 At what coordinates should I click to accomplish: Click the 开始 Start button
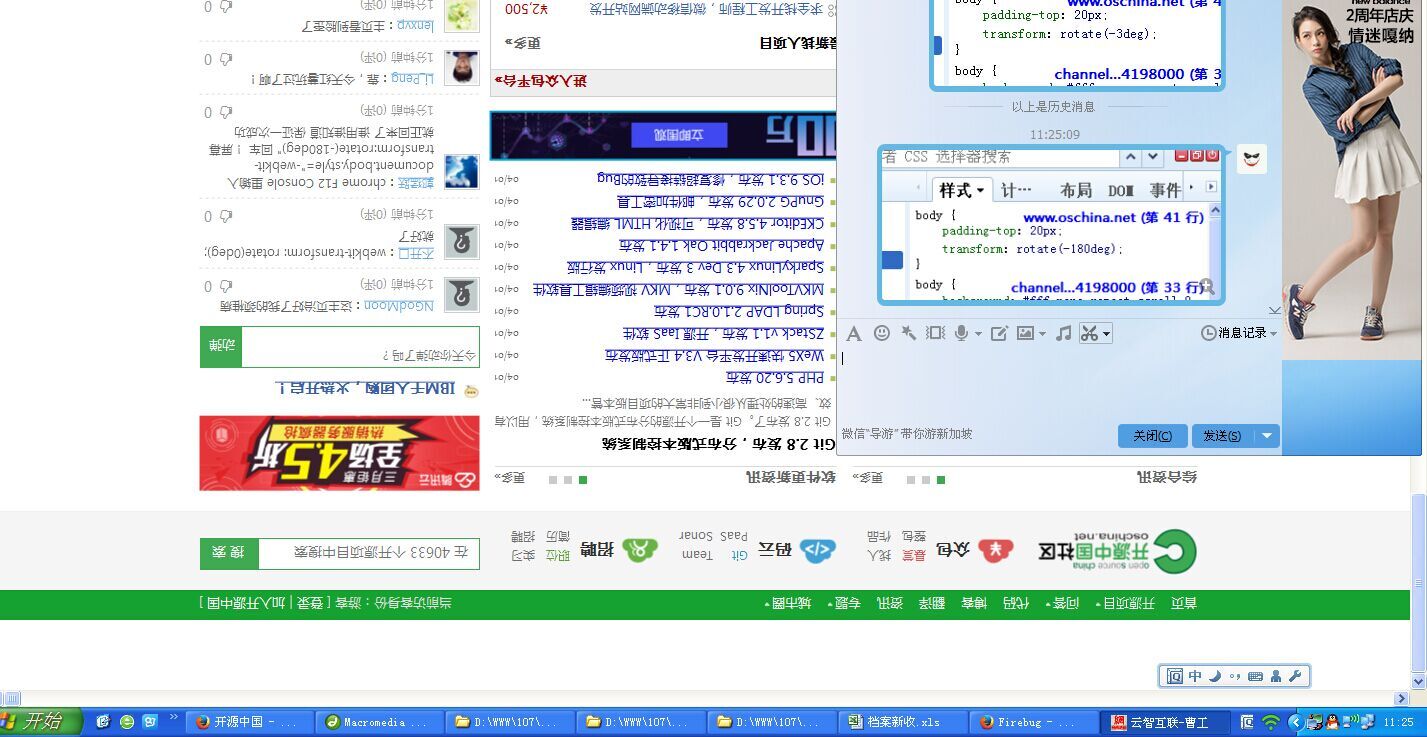click(40, 721)
